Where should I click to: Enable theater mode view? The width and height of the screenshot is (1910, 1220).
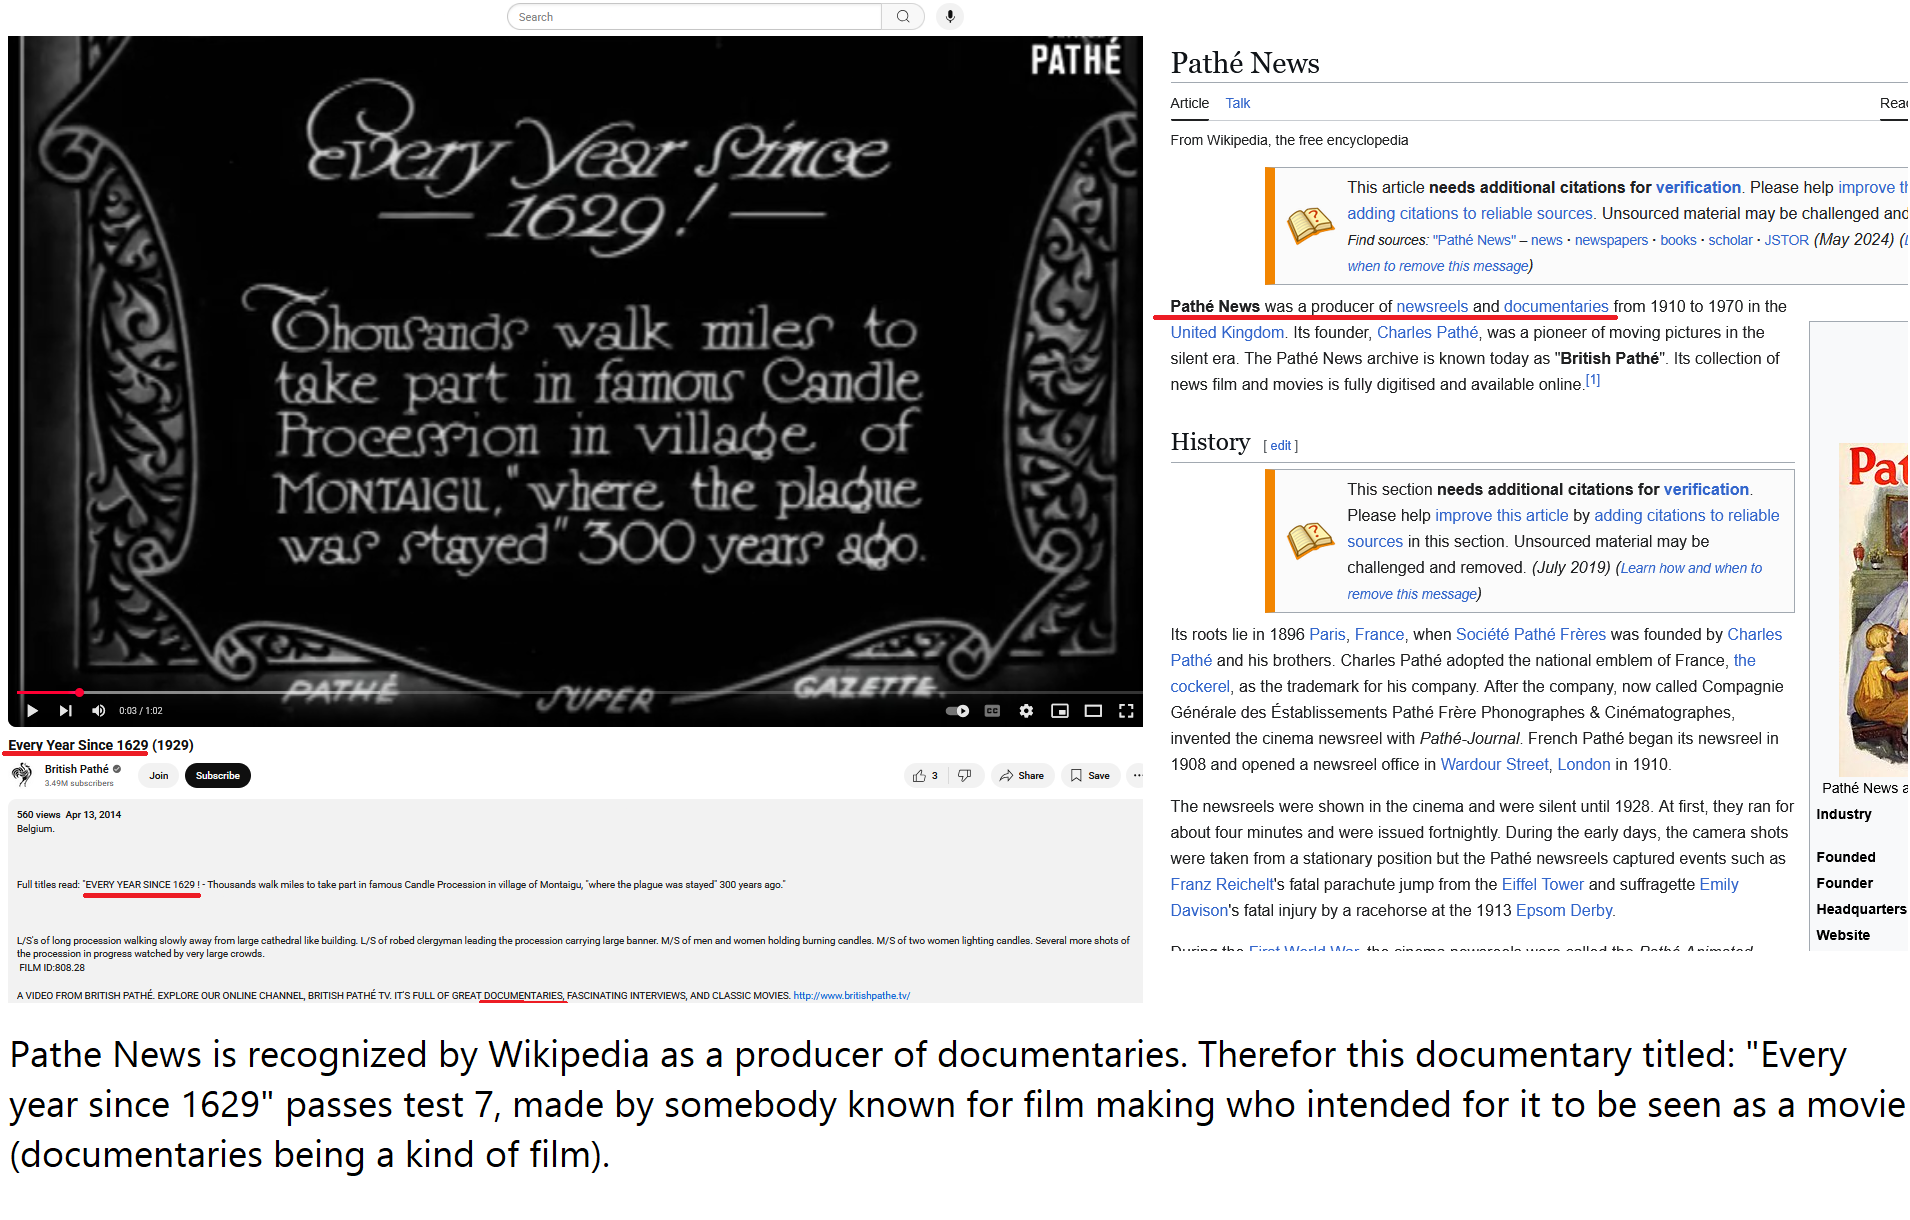(x=1093, y=711)
